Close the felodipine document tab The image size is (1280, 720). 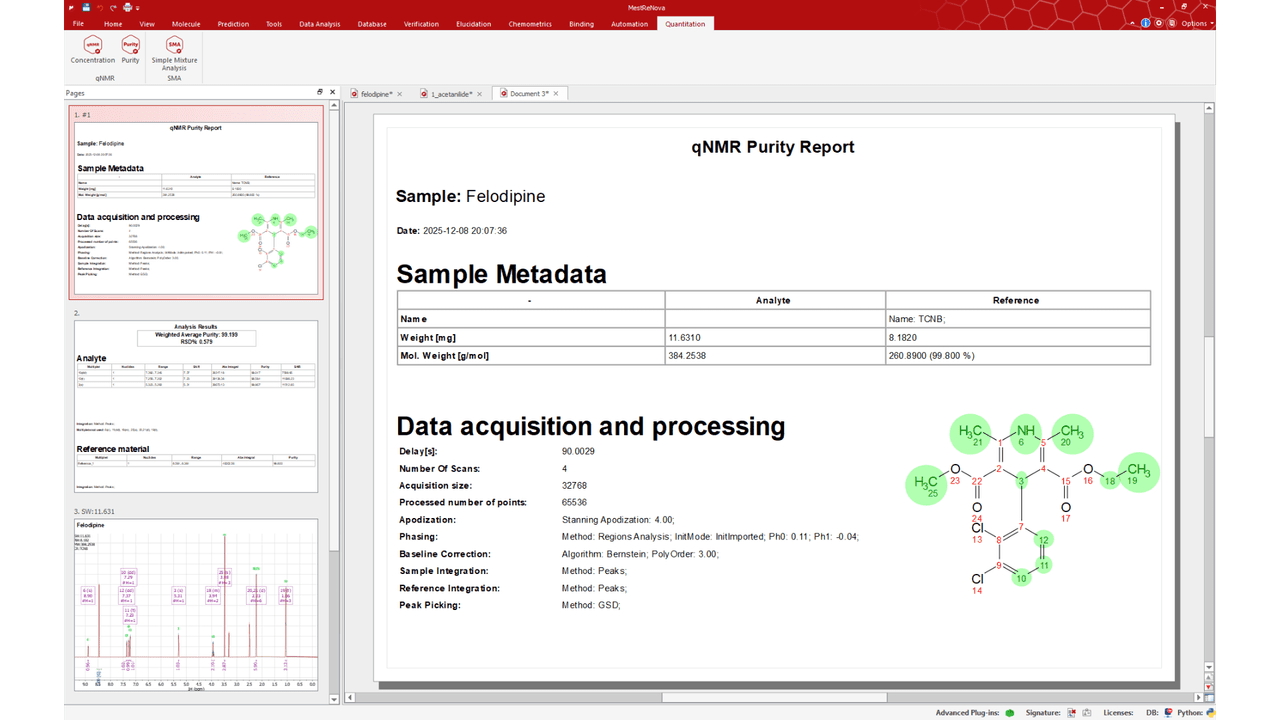tap(399, 94)
